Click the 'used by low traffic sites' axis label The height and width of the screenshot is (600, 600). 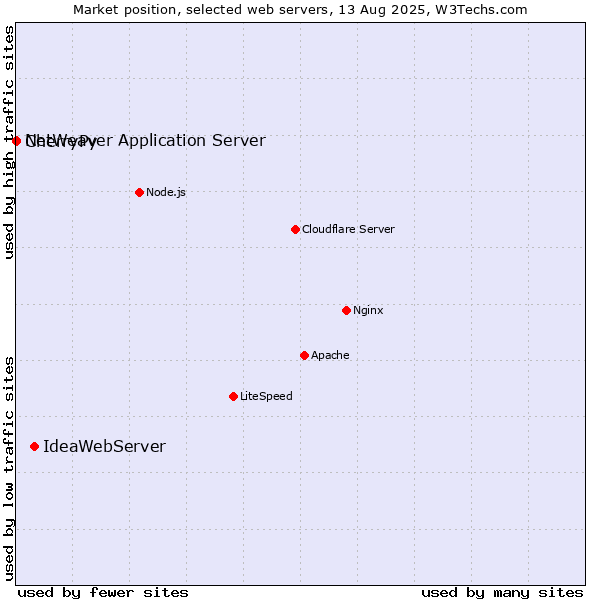9,469
